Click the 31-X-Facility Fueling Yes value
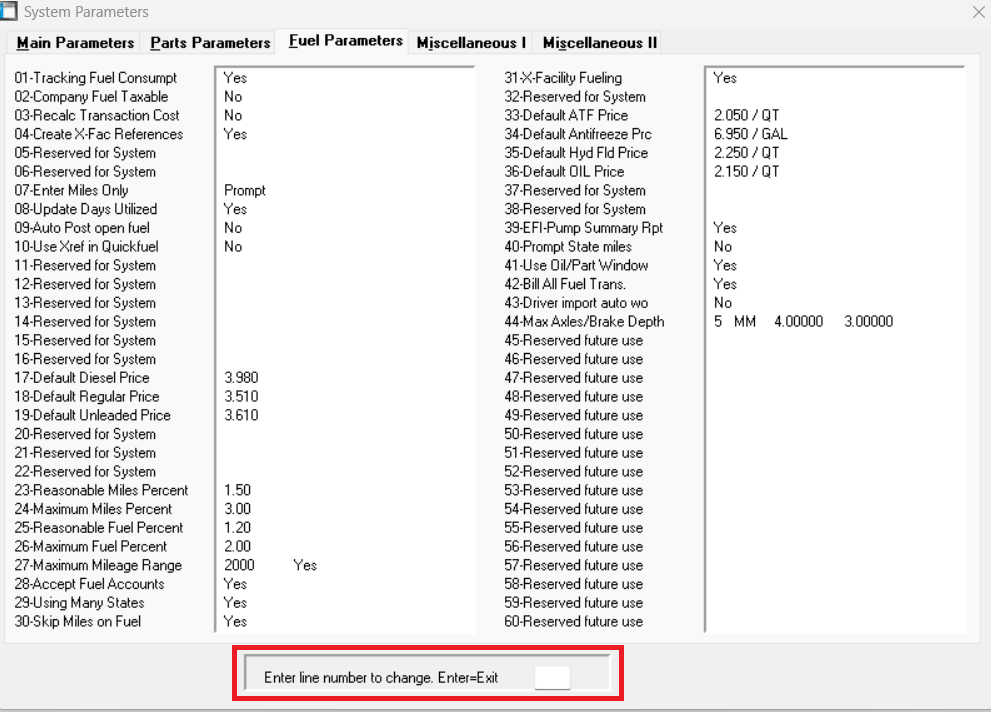The height and width of the screenshot is (712, 991). click(725, 78)
